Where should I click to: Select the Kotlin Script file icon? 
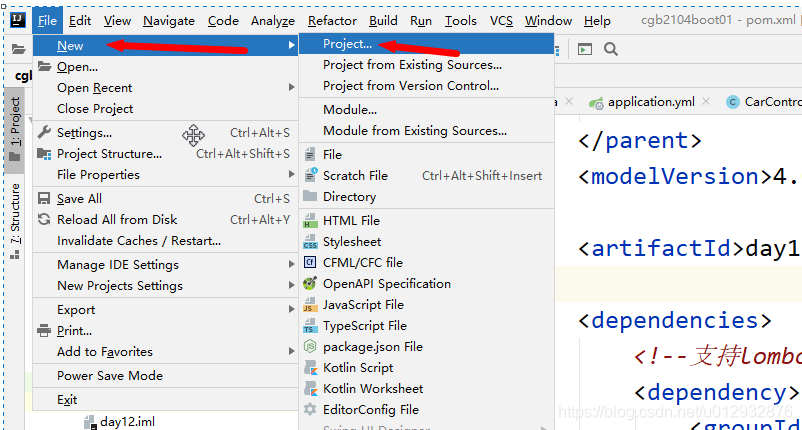pos(310,368)
